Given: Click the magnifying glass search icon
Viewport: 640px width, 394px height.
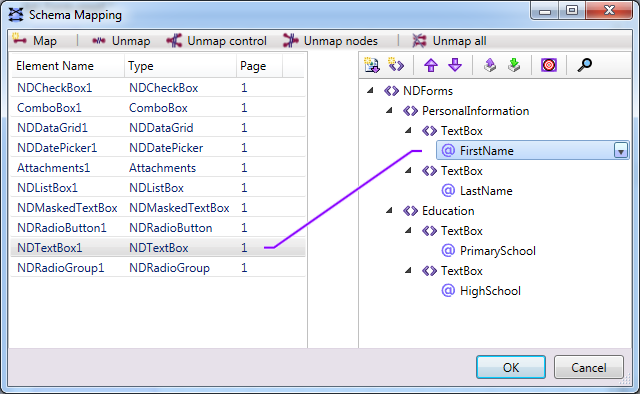Looking at the screenshot, I should (x=584, y=65).
